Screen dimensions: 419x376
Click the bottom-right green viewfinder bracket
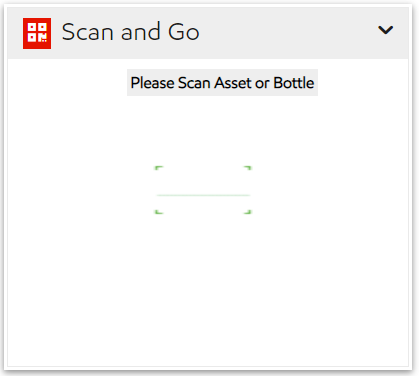click(x=247, y=212)
